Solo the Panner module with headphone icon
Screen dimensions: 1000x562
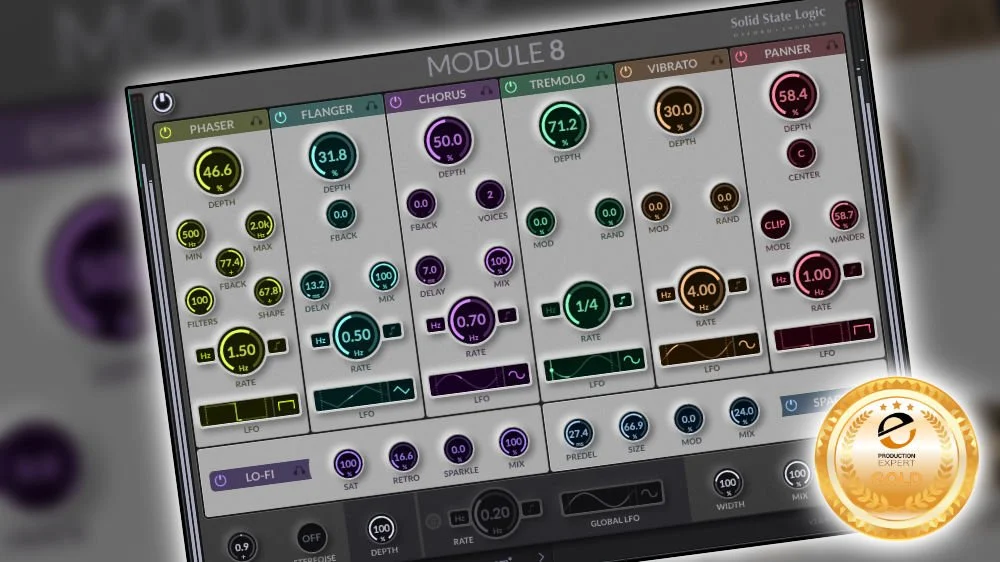click(x=832, y=45)
